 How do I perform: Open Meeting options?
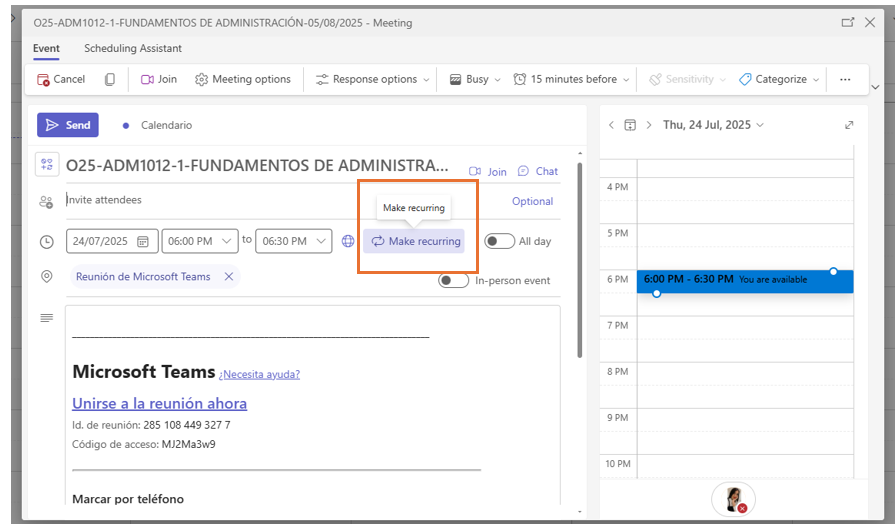pyautogui.click(x=243, y=79)
